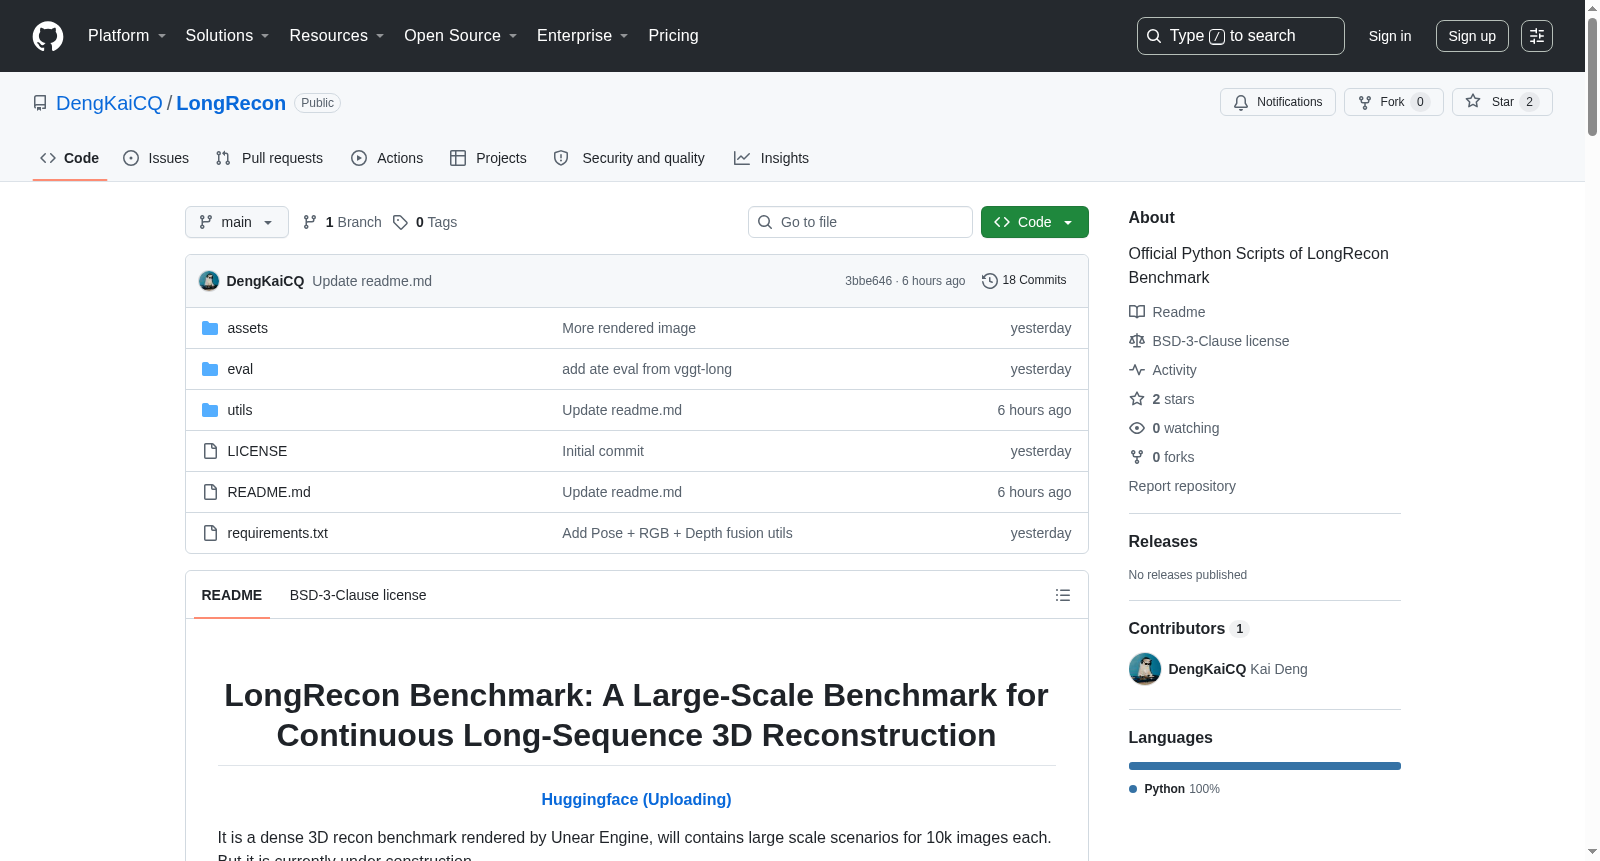This screenshot has width=1600, height=861.
Task: Click the fork icon beside 0 forks
Action: pos(1137,457)
